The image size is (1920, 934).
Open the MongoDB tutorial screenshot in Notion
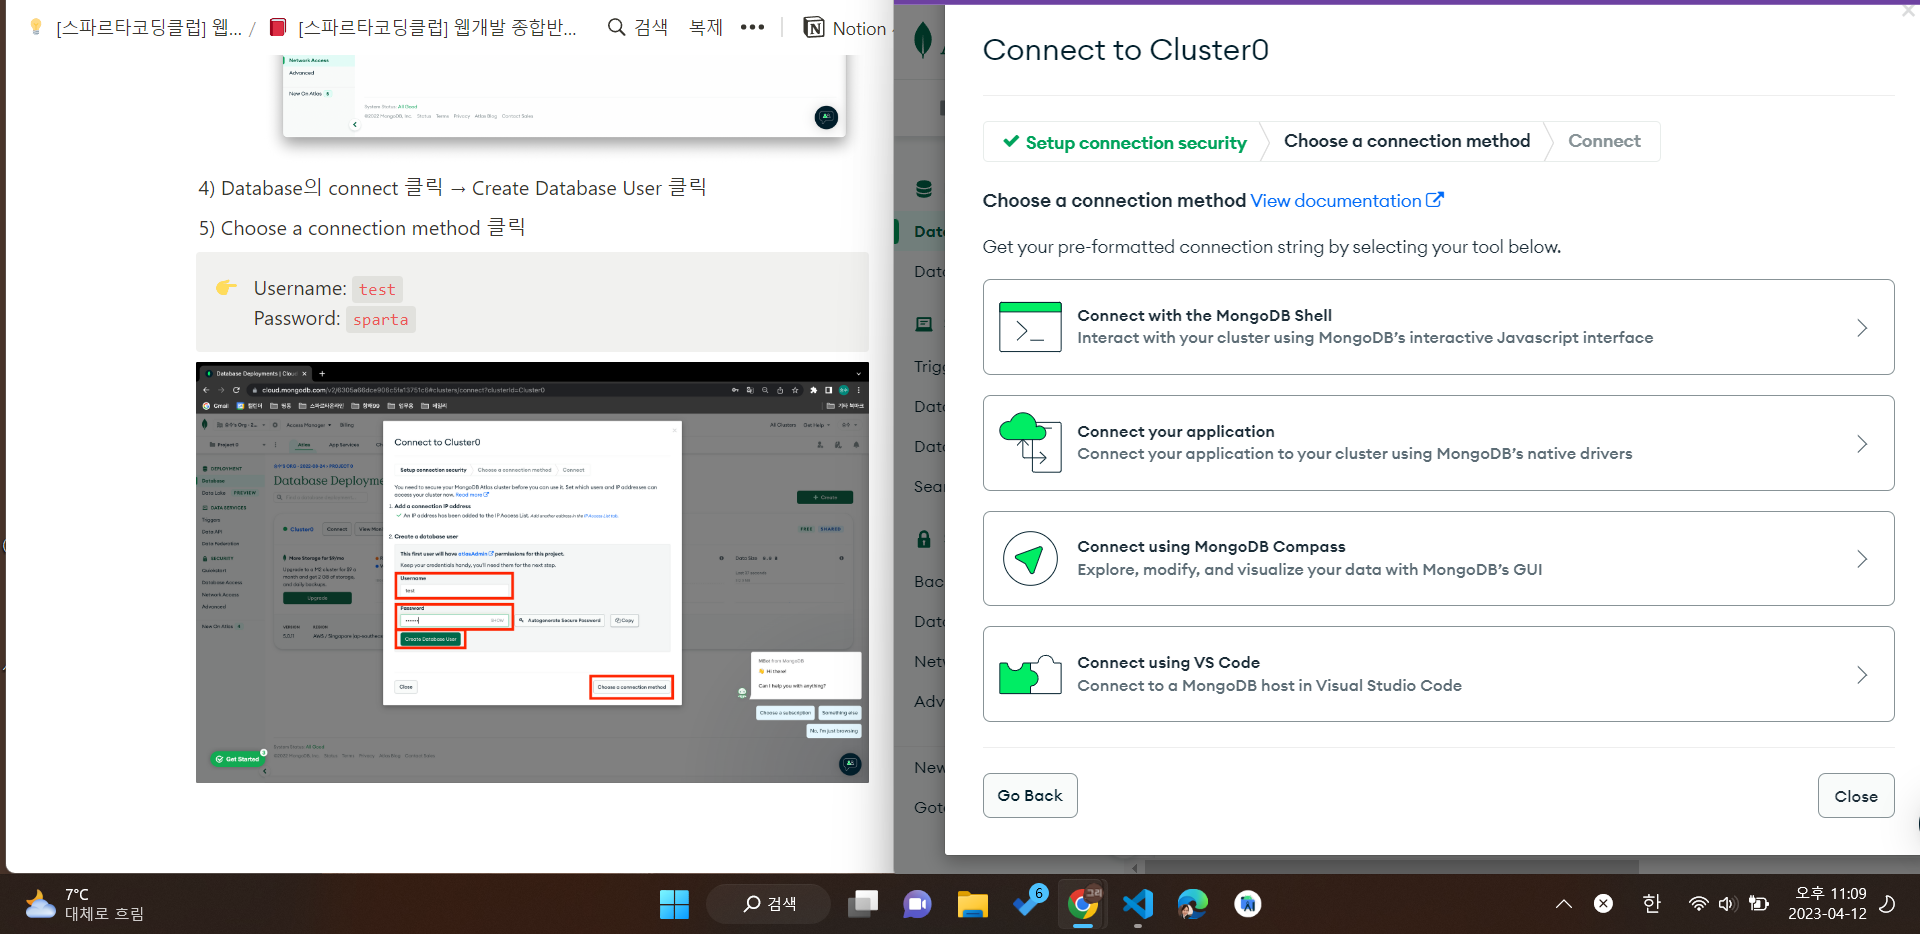point(532,572)
